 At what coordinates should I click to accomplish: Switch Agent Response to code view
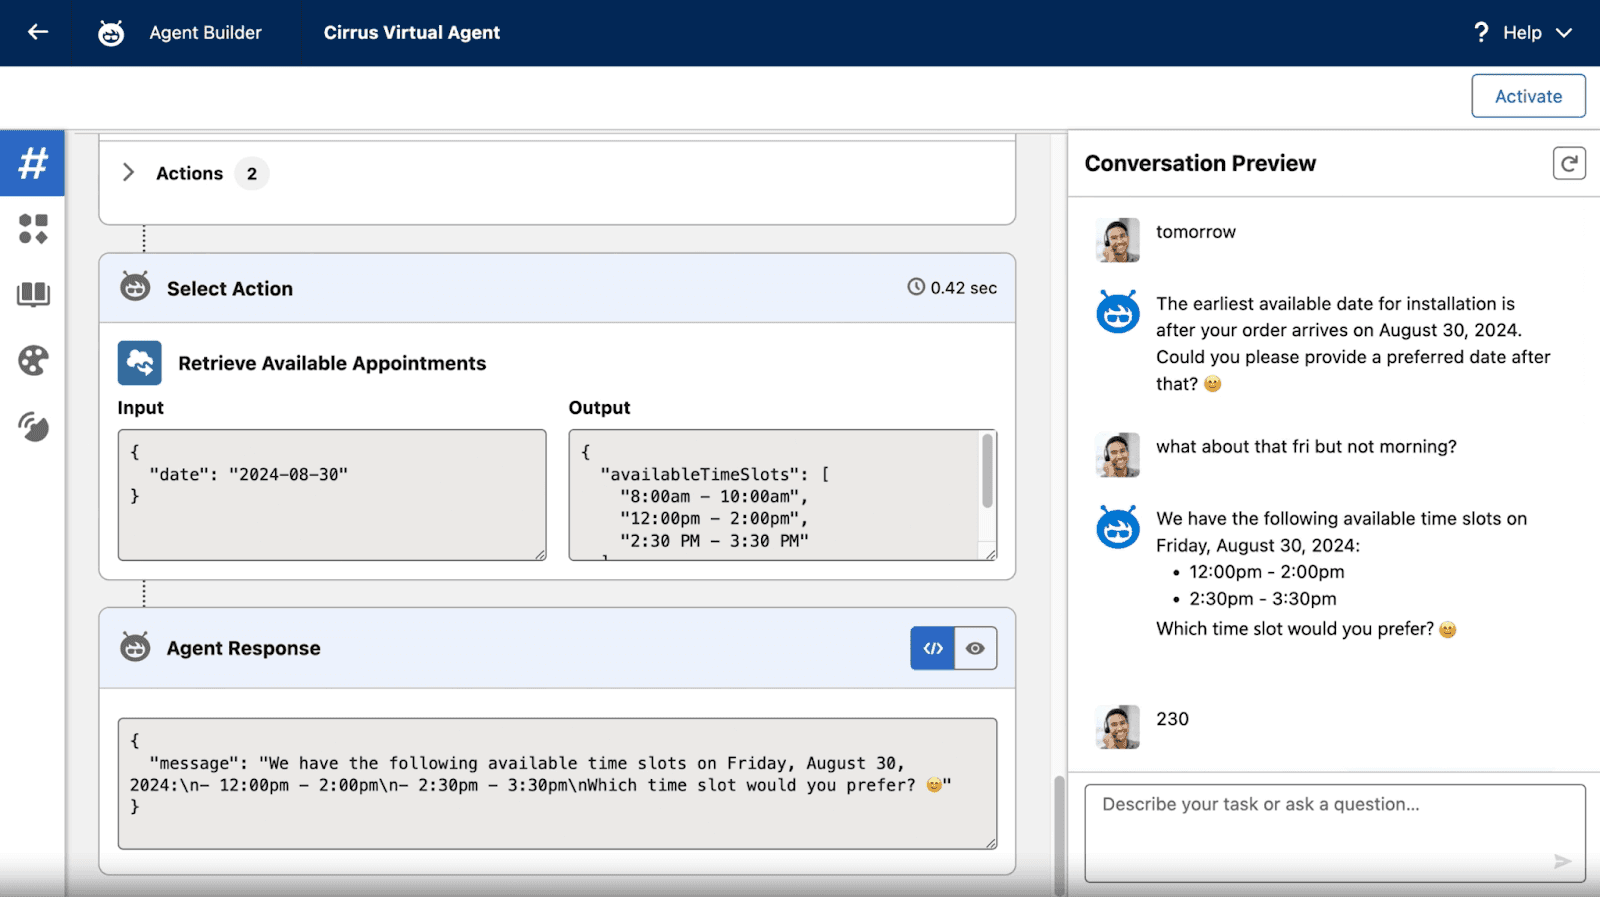(933, 648)
